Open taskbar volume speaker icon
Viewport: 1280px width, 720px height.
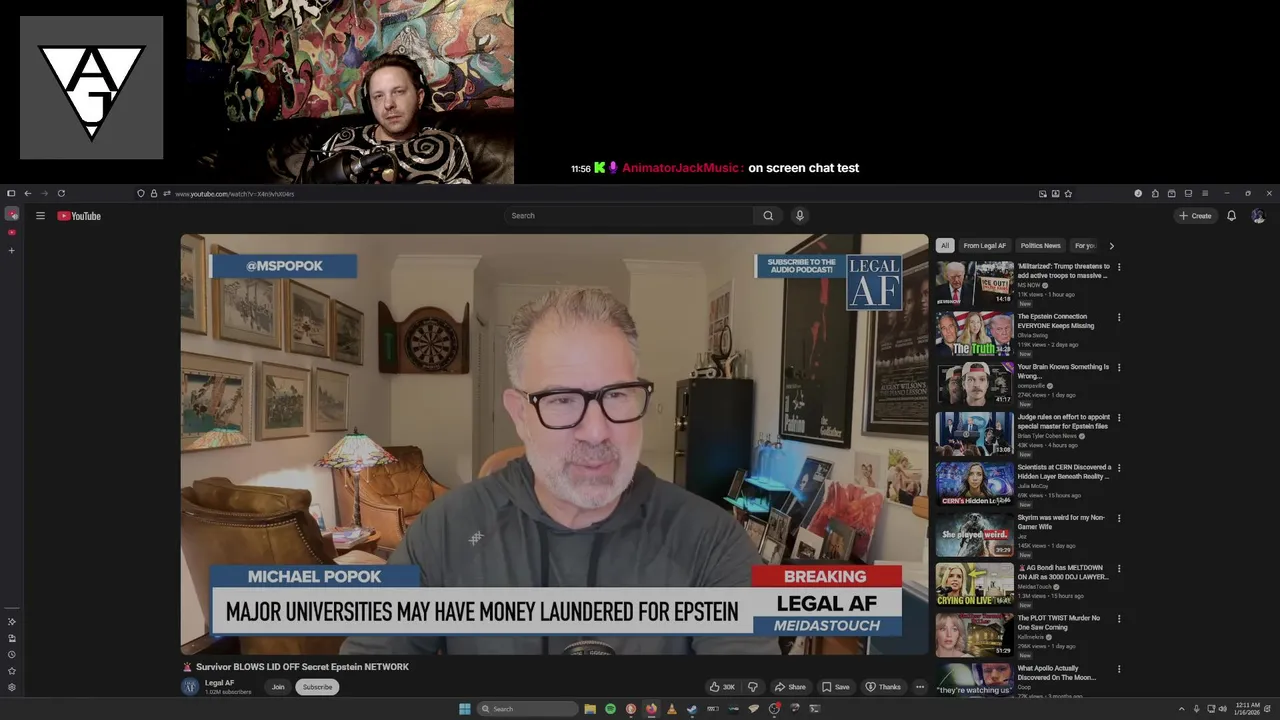coord(1222,709)
